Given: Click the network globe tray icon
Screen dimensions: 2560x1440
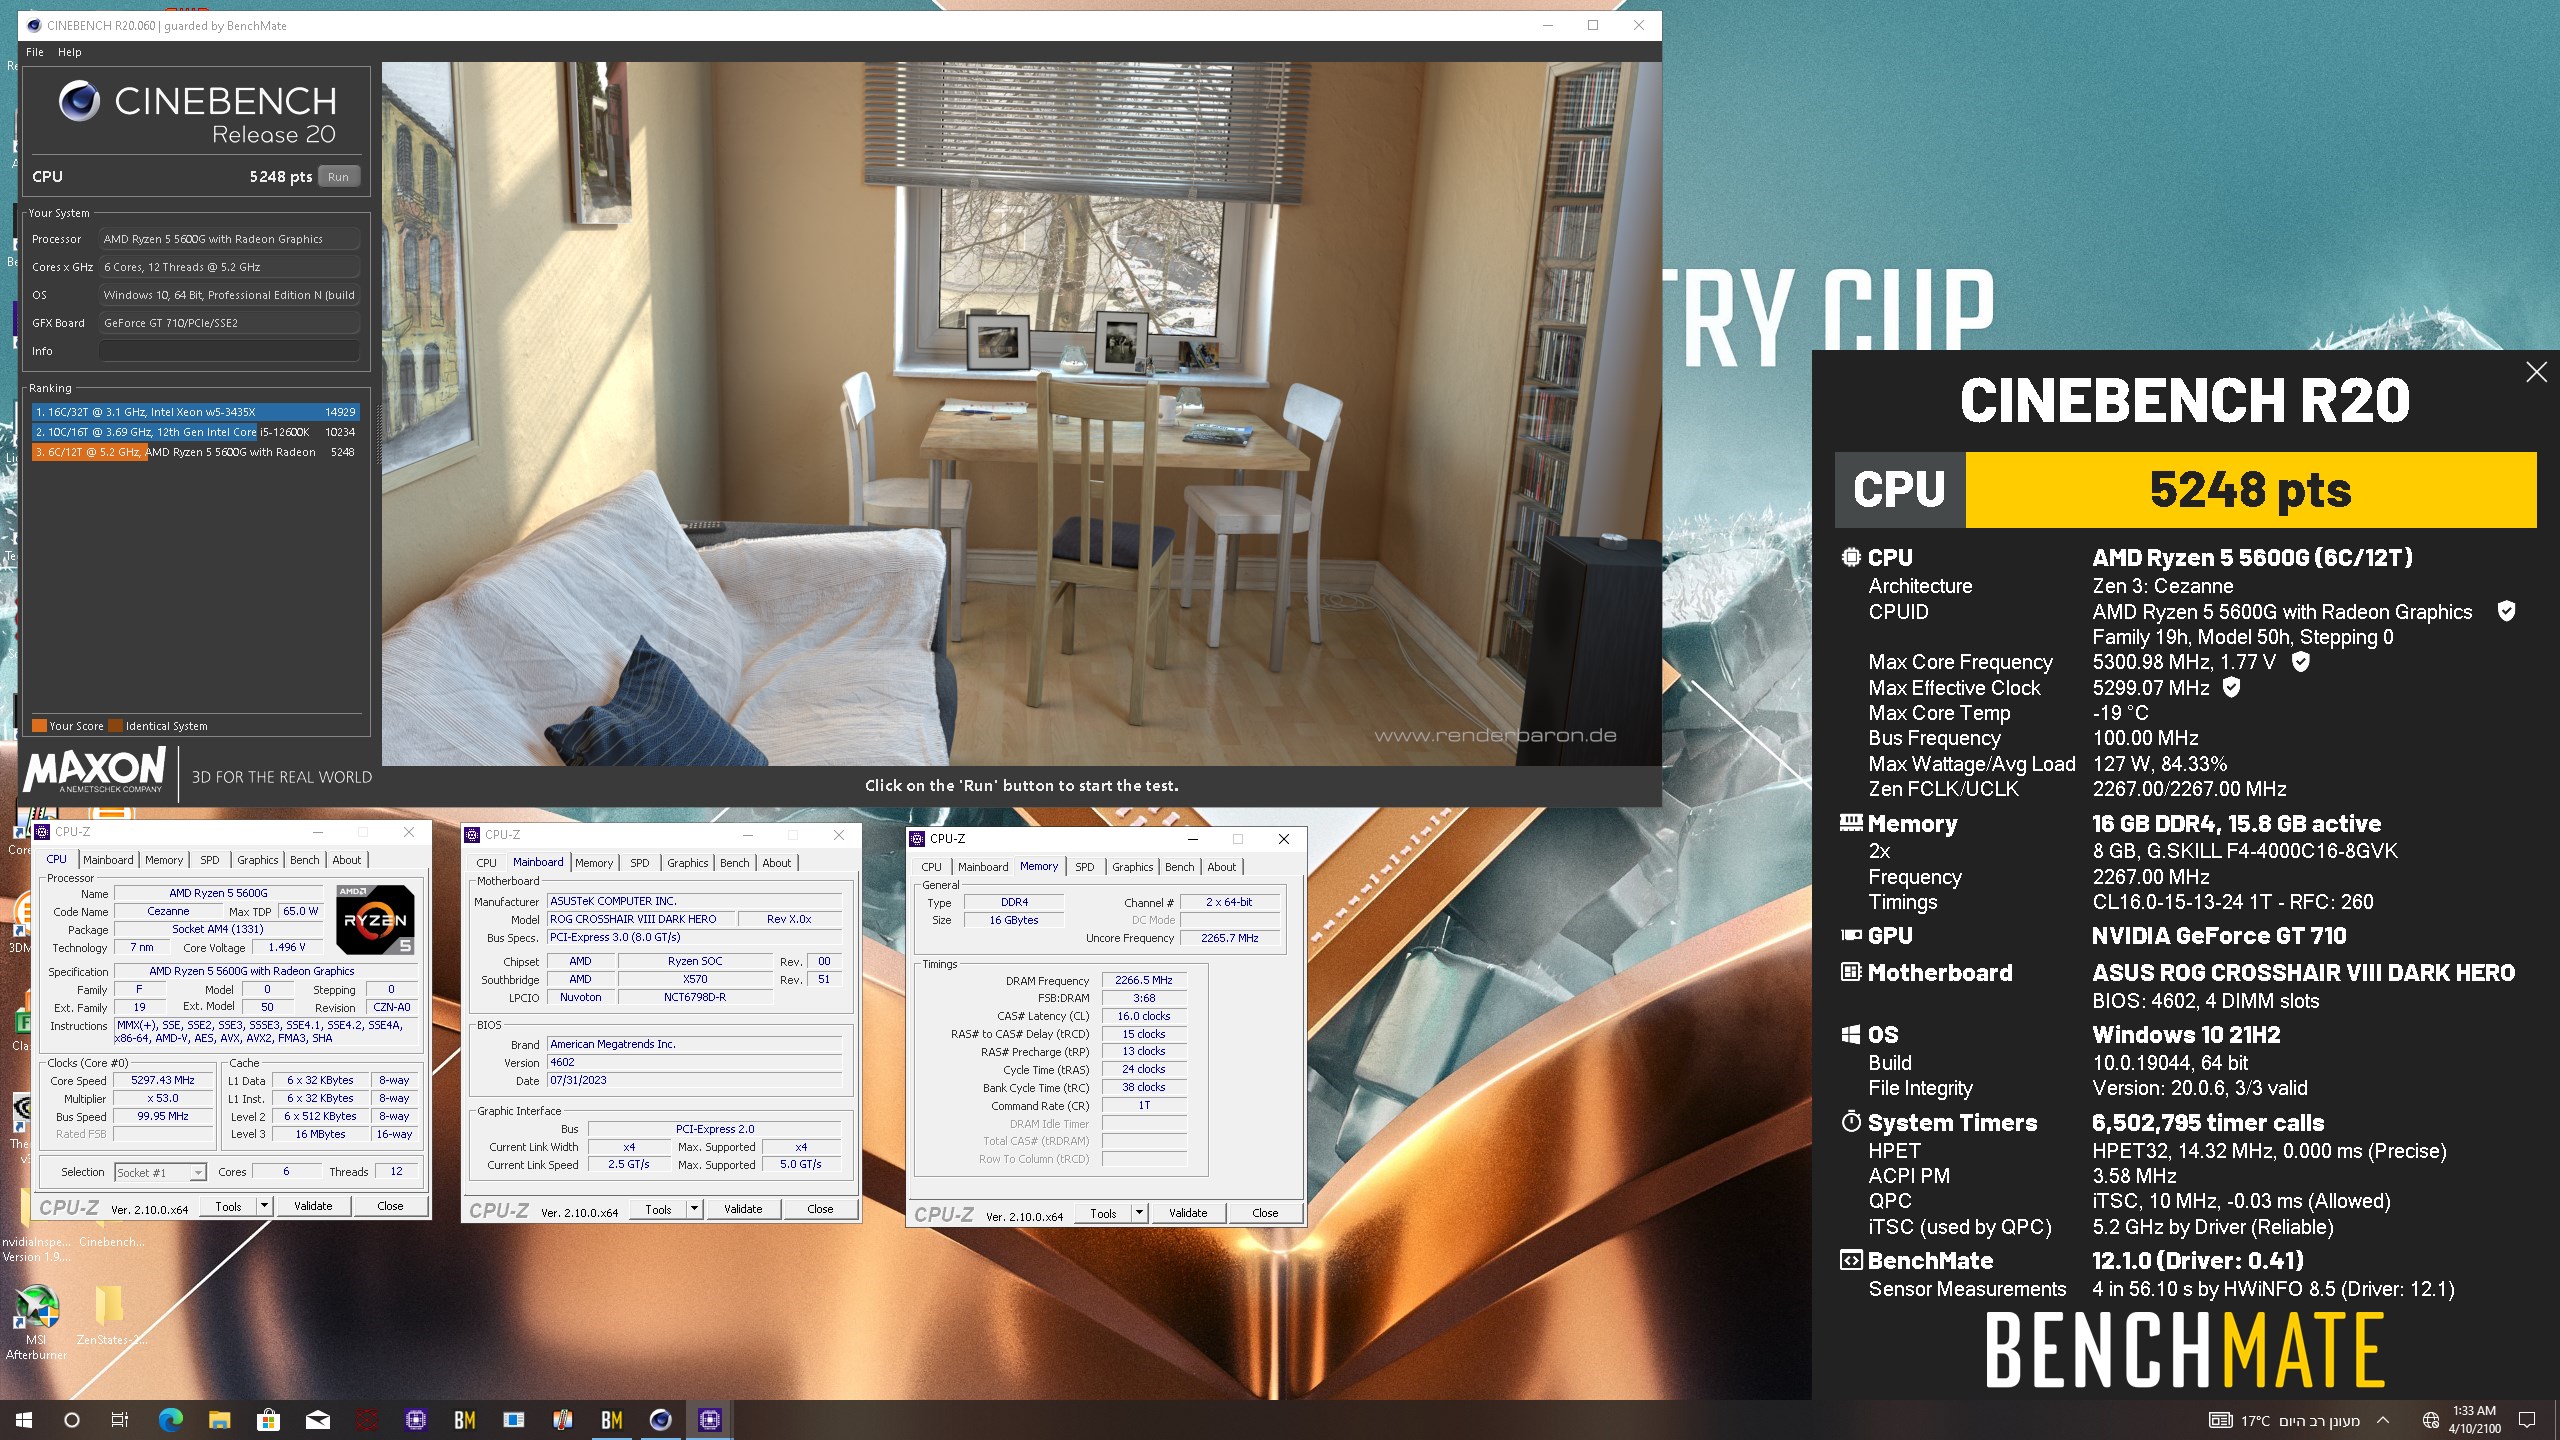Looking at the screenshot, I should tap(2431, 1420).
